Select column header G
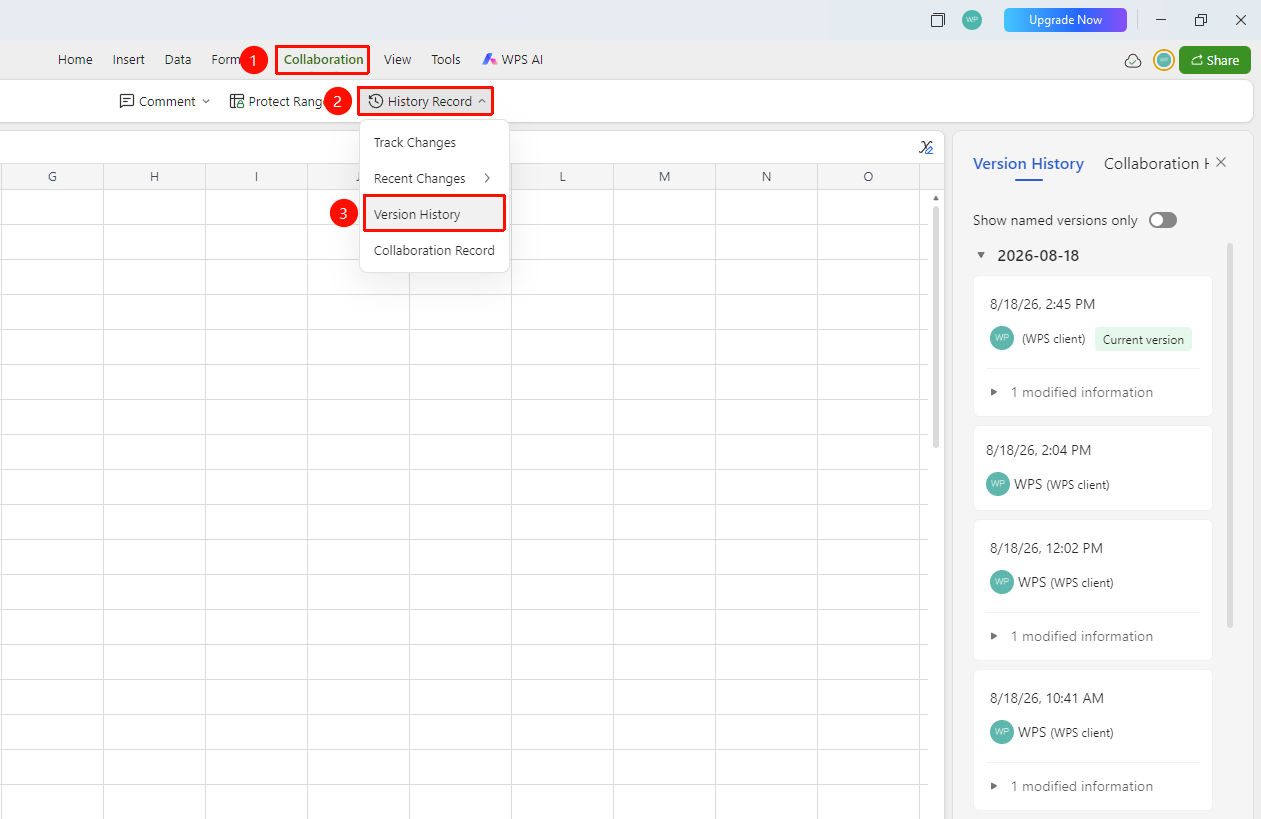Viewport: 1261px width, 819px height. click(x=52, y=177)
